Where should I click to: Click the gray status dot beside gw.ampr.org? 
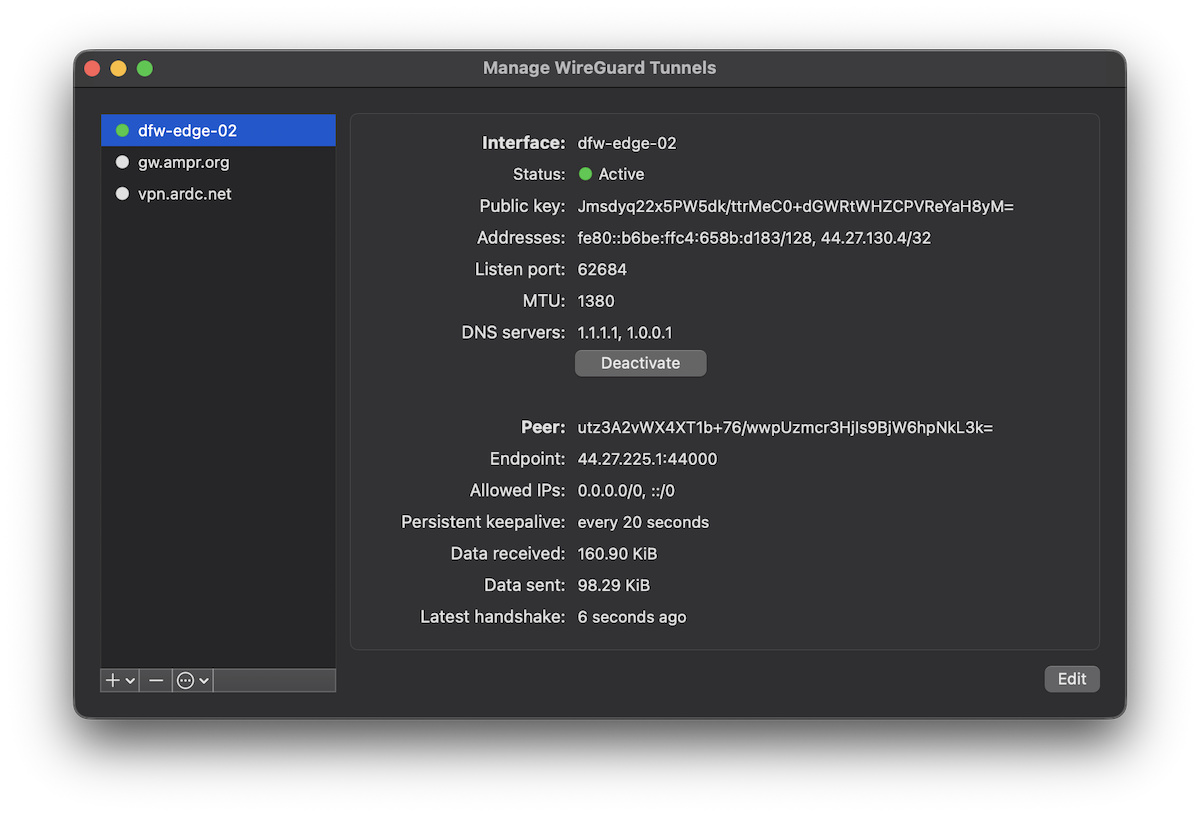tap(123, 162)
